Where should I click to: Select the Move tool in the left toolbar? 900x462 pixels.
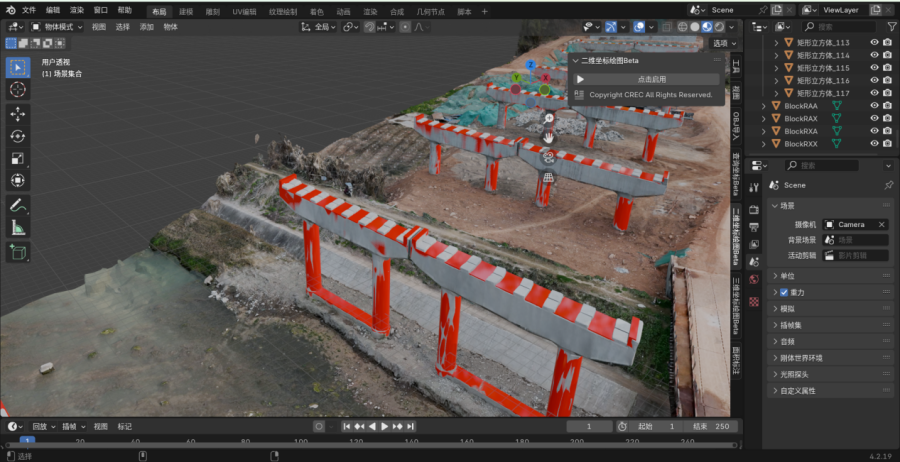coord(18,114)
